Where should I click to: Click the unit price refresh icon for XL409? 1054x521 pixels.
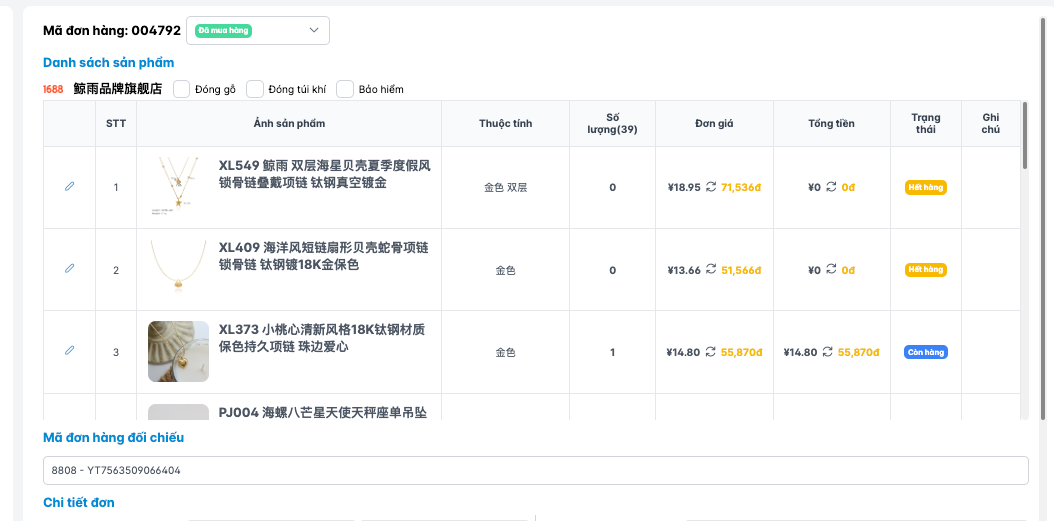711,270
